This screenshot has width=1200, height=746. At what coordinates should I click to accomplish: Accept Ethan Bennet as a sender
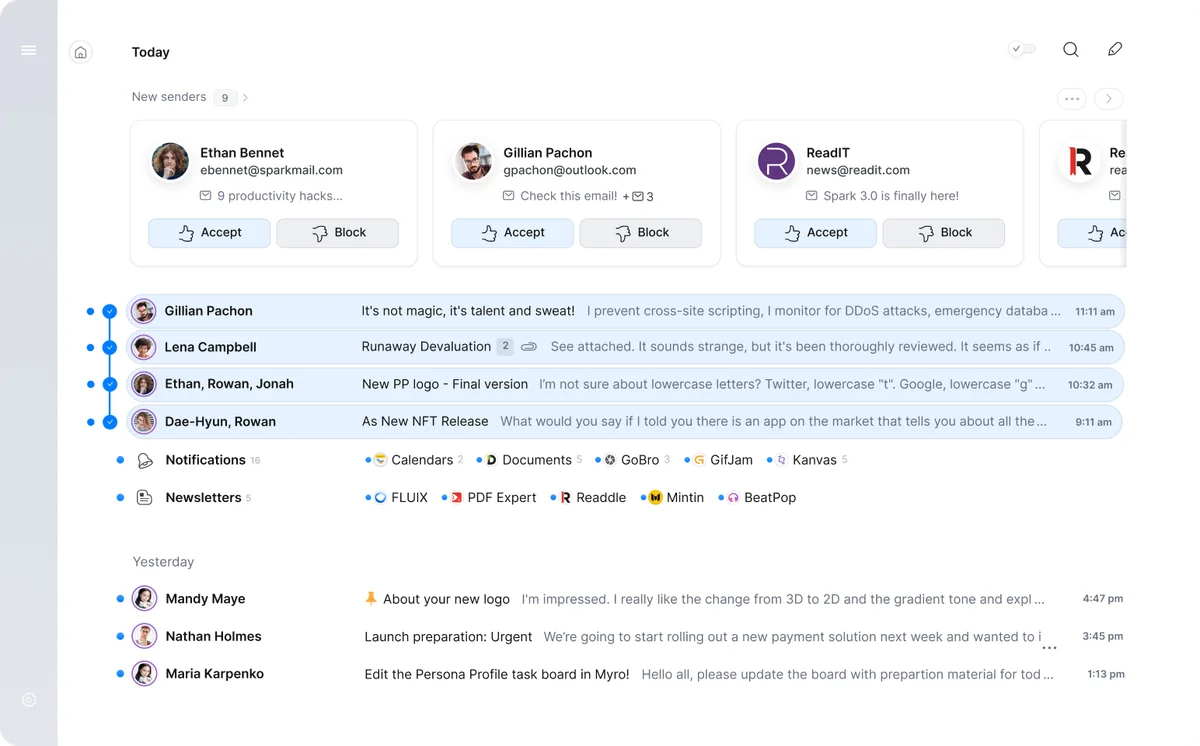pos(208,232)
